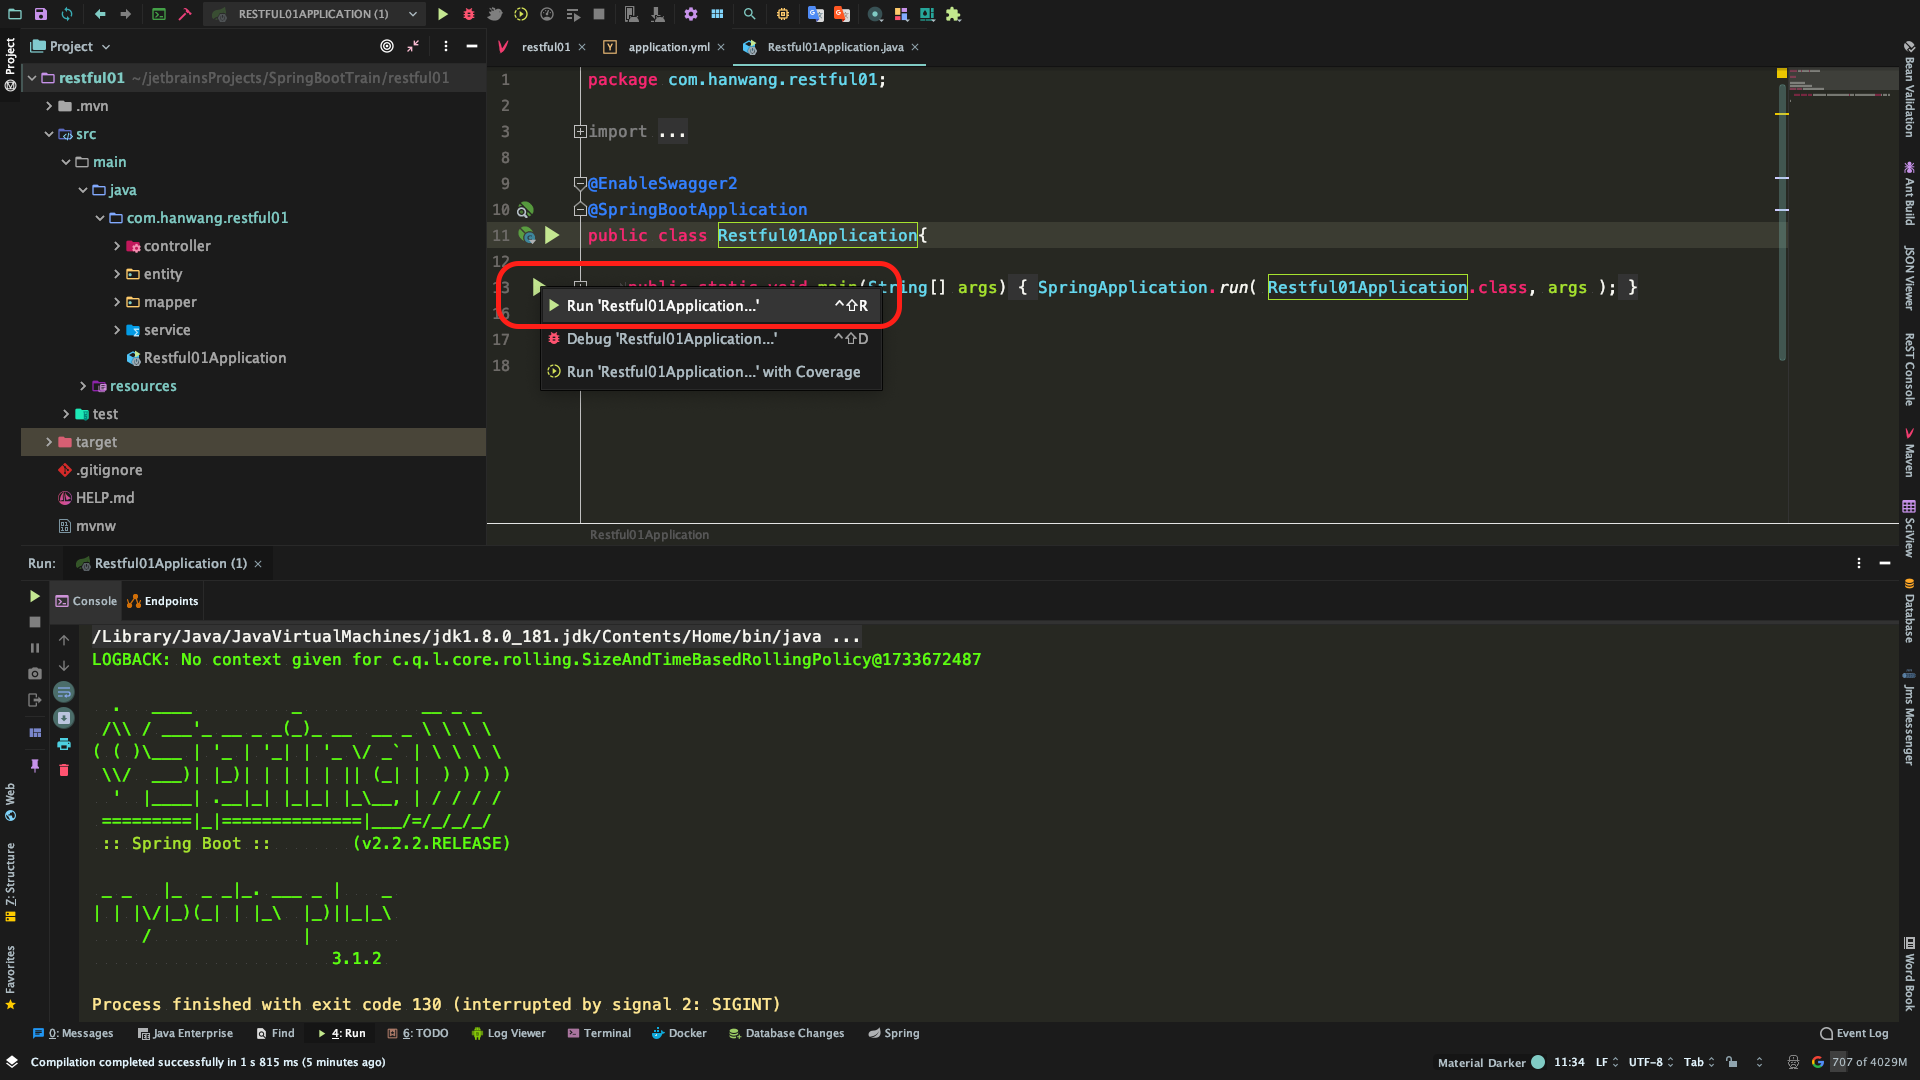Toggle soft-wrap in the console
The image size is (1920, 1080).
tap(64, 692)
